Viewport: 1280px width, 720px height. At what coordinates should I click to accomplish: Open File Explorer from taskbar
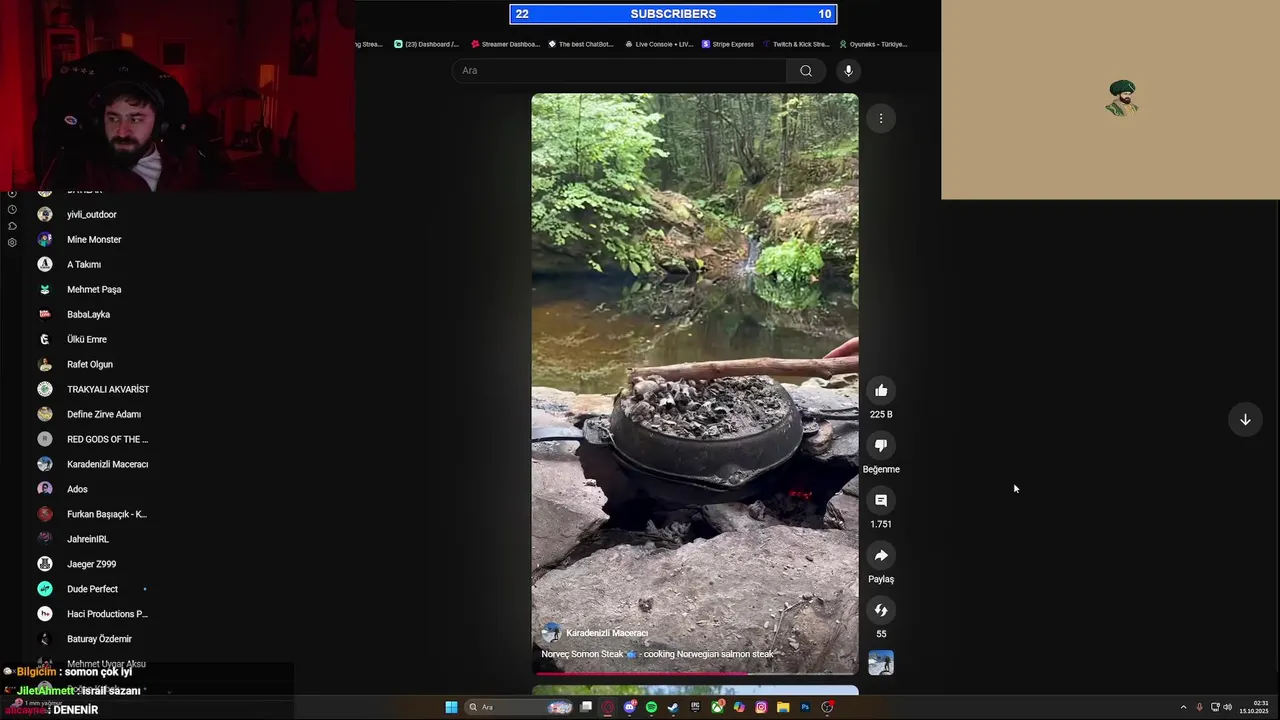pos(783,707)
